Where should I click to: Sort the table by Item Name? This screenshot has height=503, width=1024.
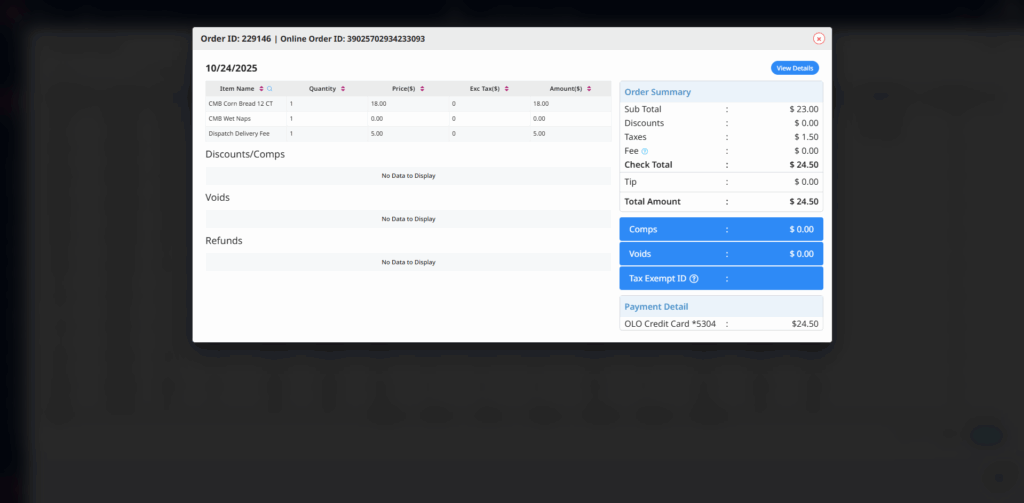261,89
